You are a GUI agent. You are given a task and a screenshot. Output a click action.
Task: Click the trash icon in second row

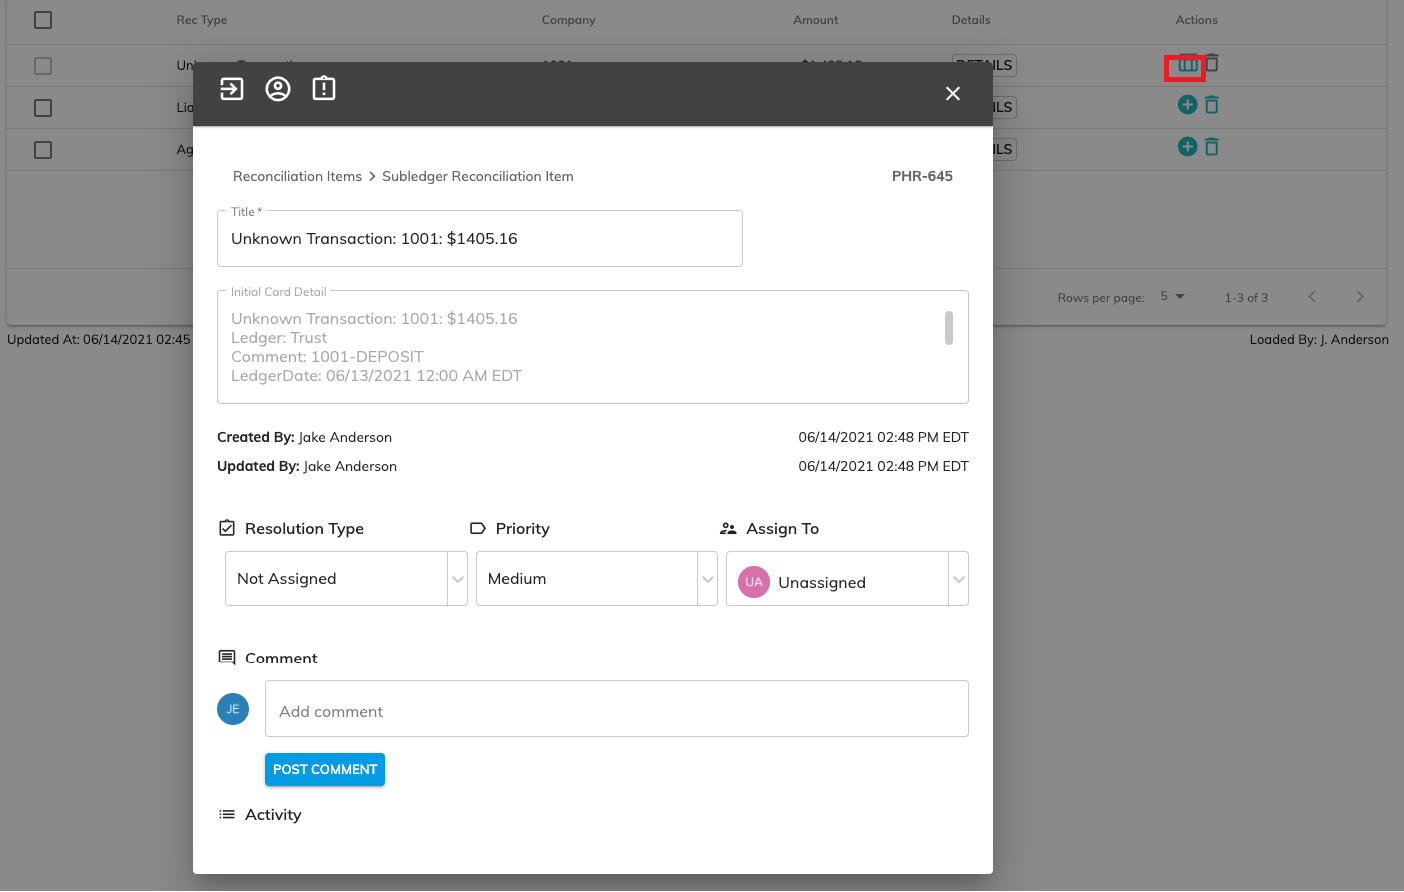[x=1212, y=105]
